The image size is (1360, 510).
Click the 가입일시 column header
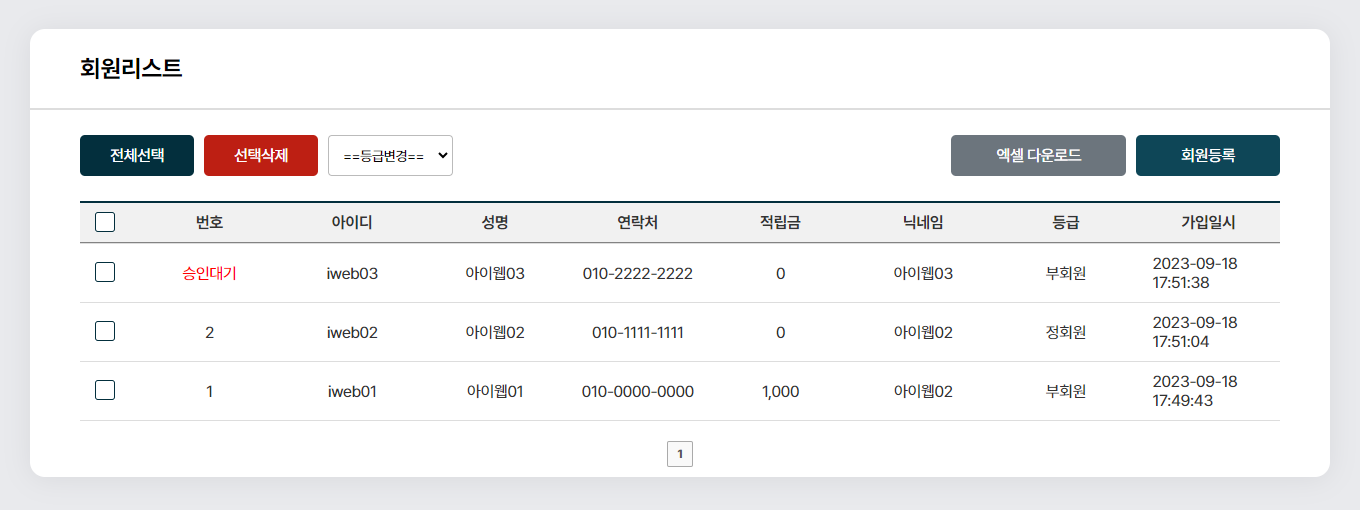pyautogui.click(x=1208, y=222)
